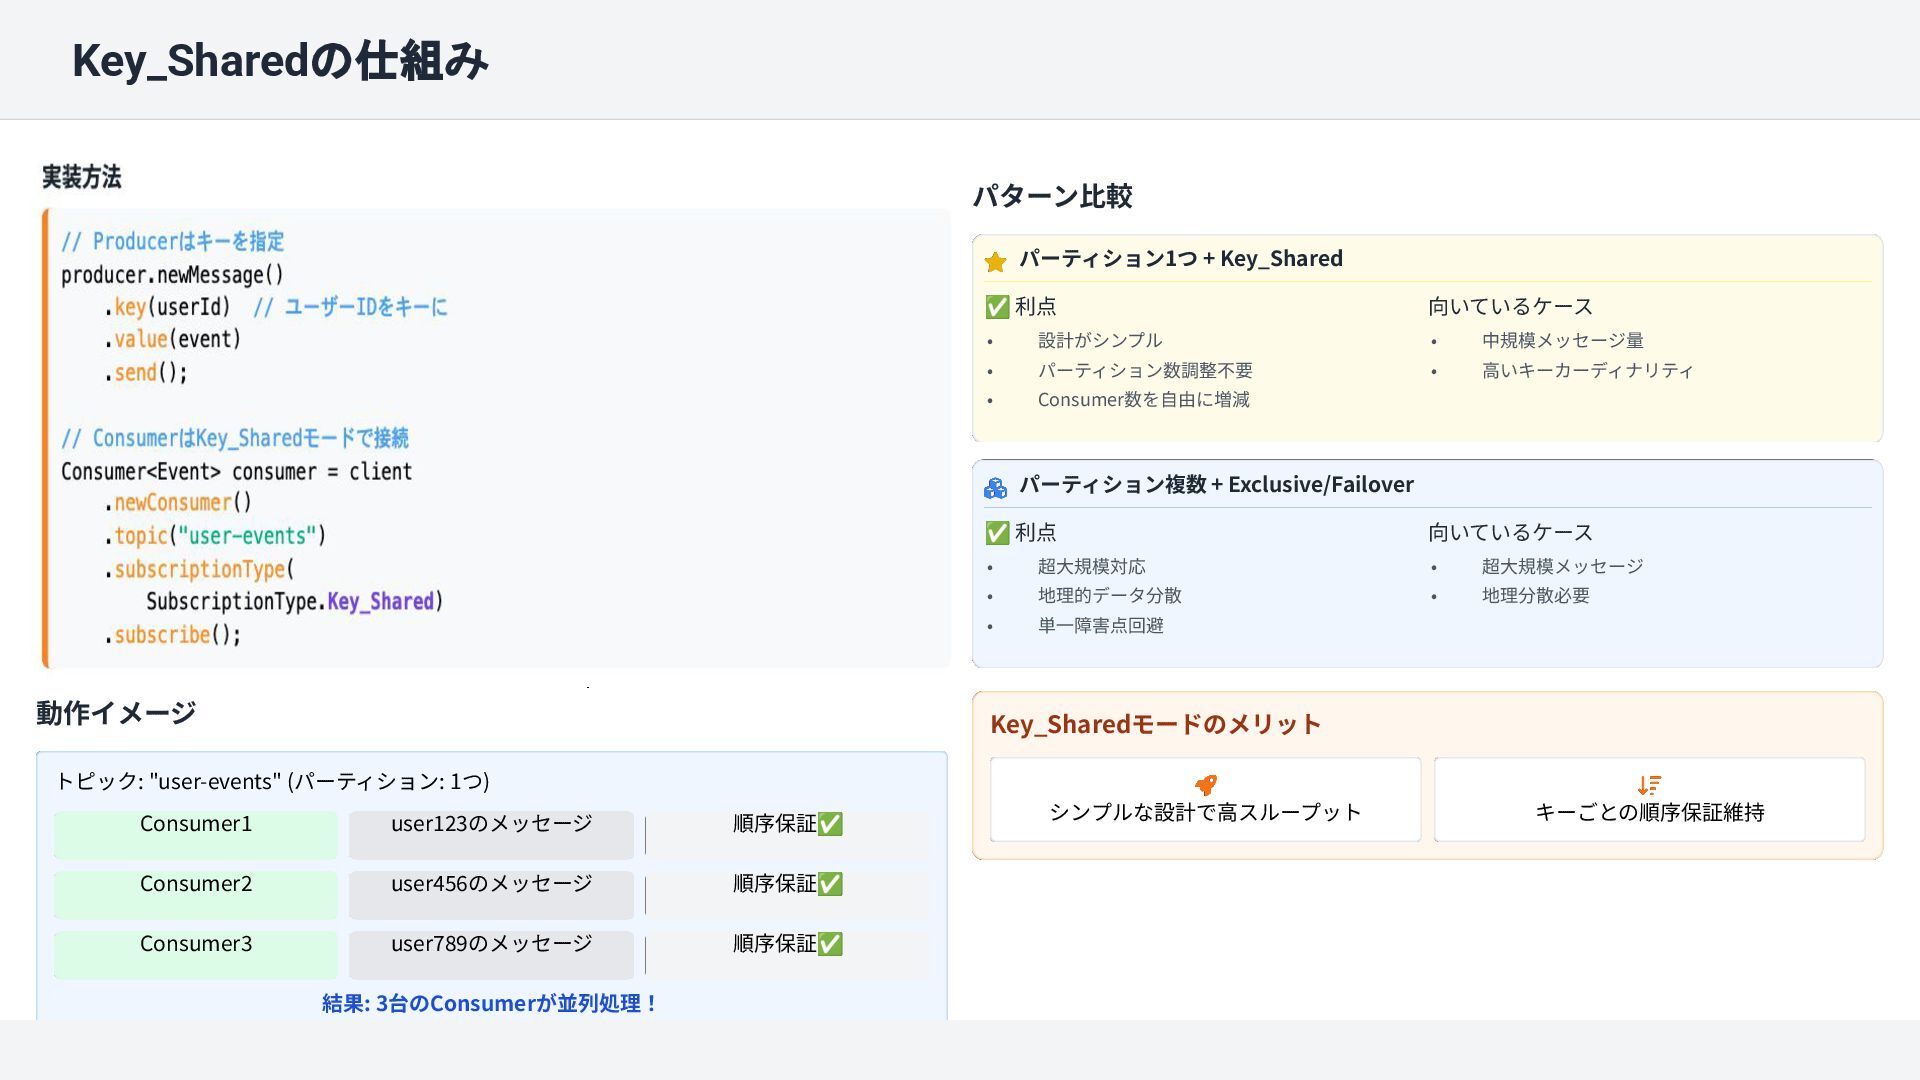
Task: Click checkmark in Consumer2 順序保証 row
Action: (x=830, y=884)
